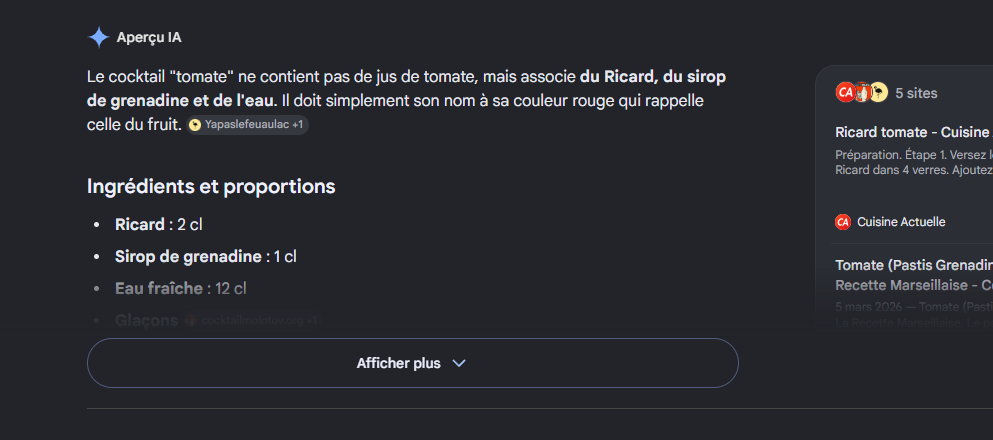The image size is (993, 440).
Task: Click the blue Aperçu IA sparkle icon
Action: click(98, 38)
